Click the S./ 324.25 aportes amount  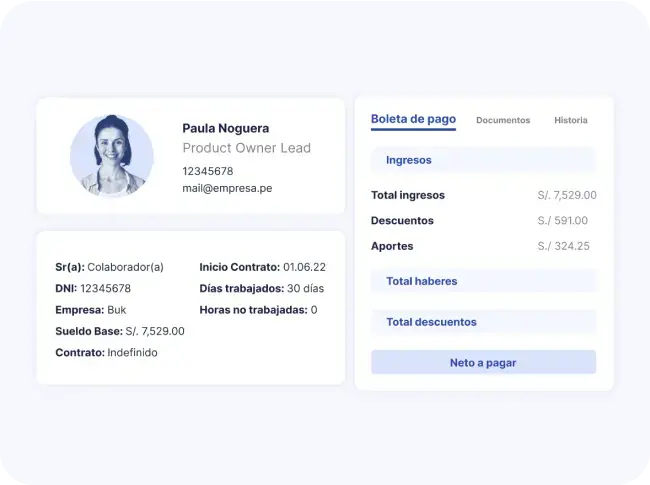click(563, 246)
